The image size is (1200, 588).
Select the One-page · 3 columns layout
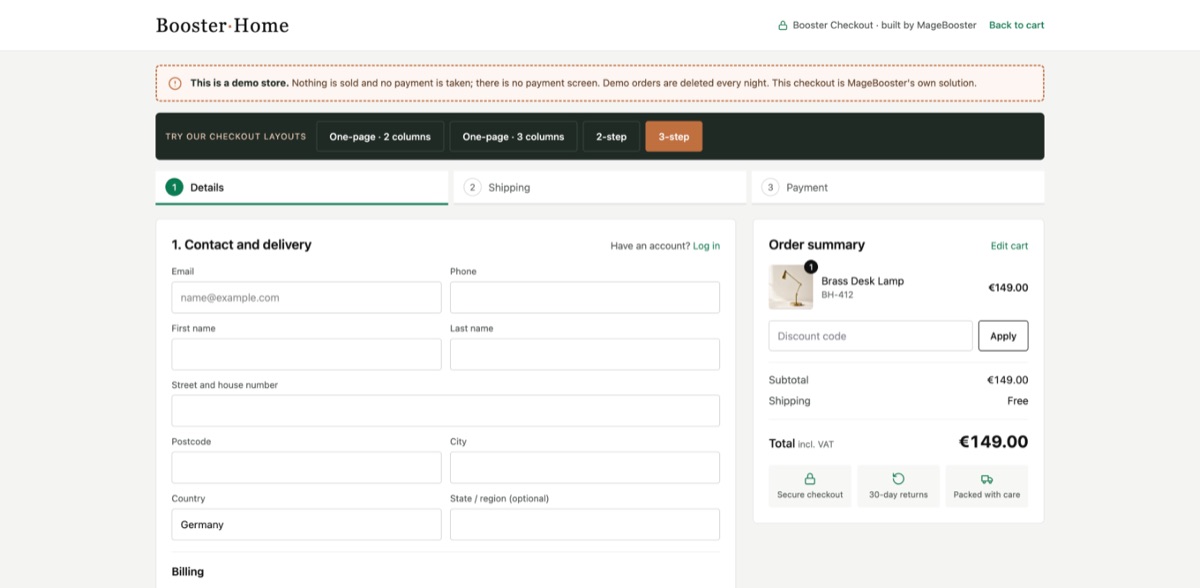[513, 136]
